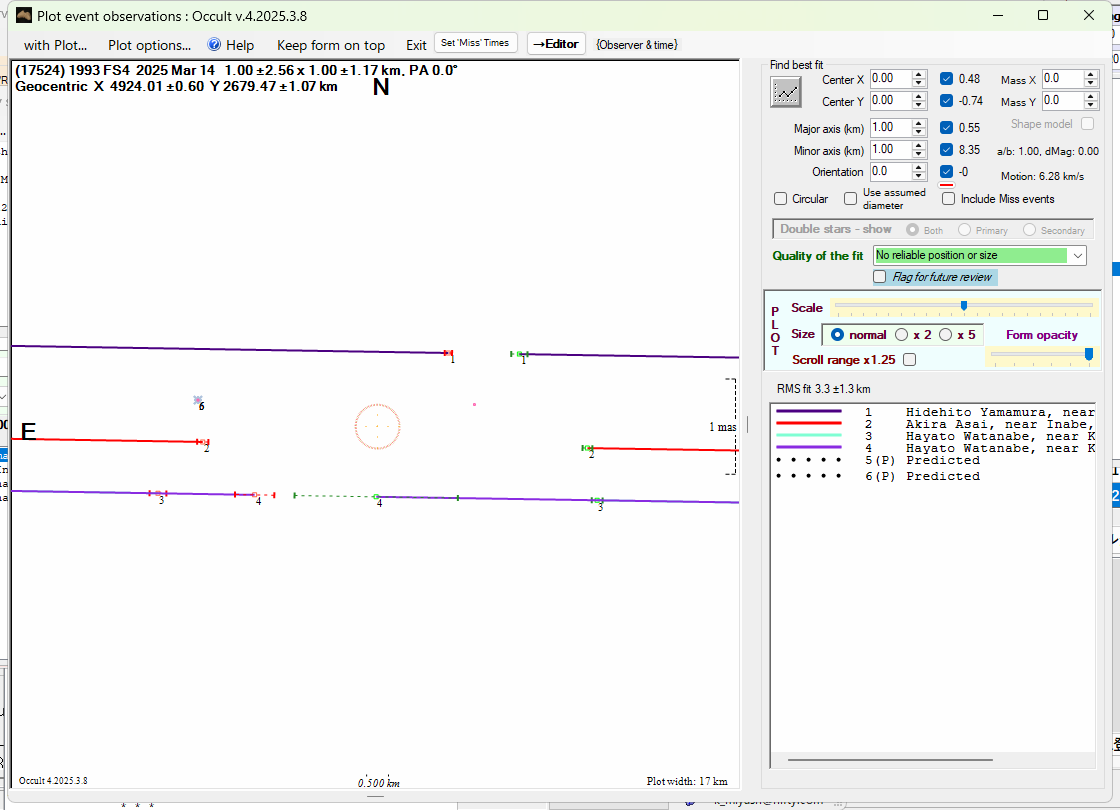Select the x 2 size radio button

(x=901, y=335)
